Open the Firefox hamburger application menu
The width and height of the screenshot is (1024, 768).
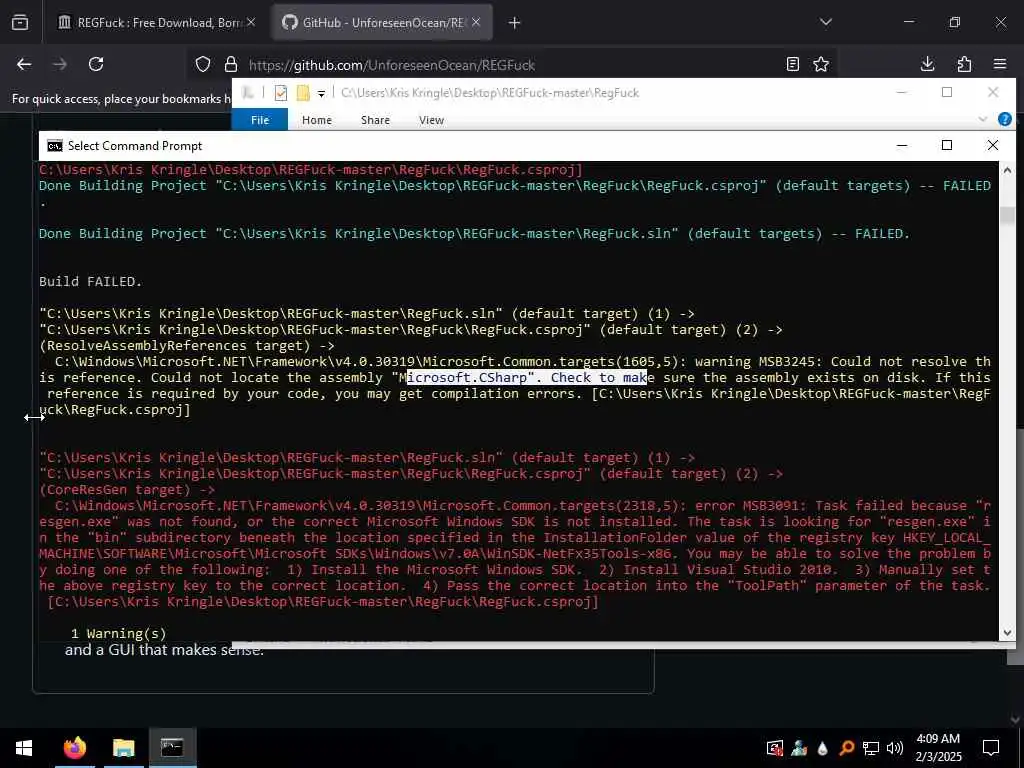pyautogui.click(x=1000, y=64)
